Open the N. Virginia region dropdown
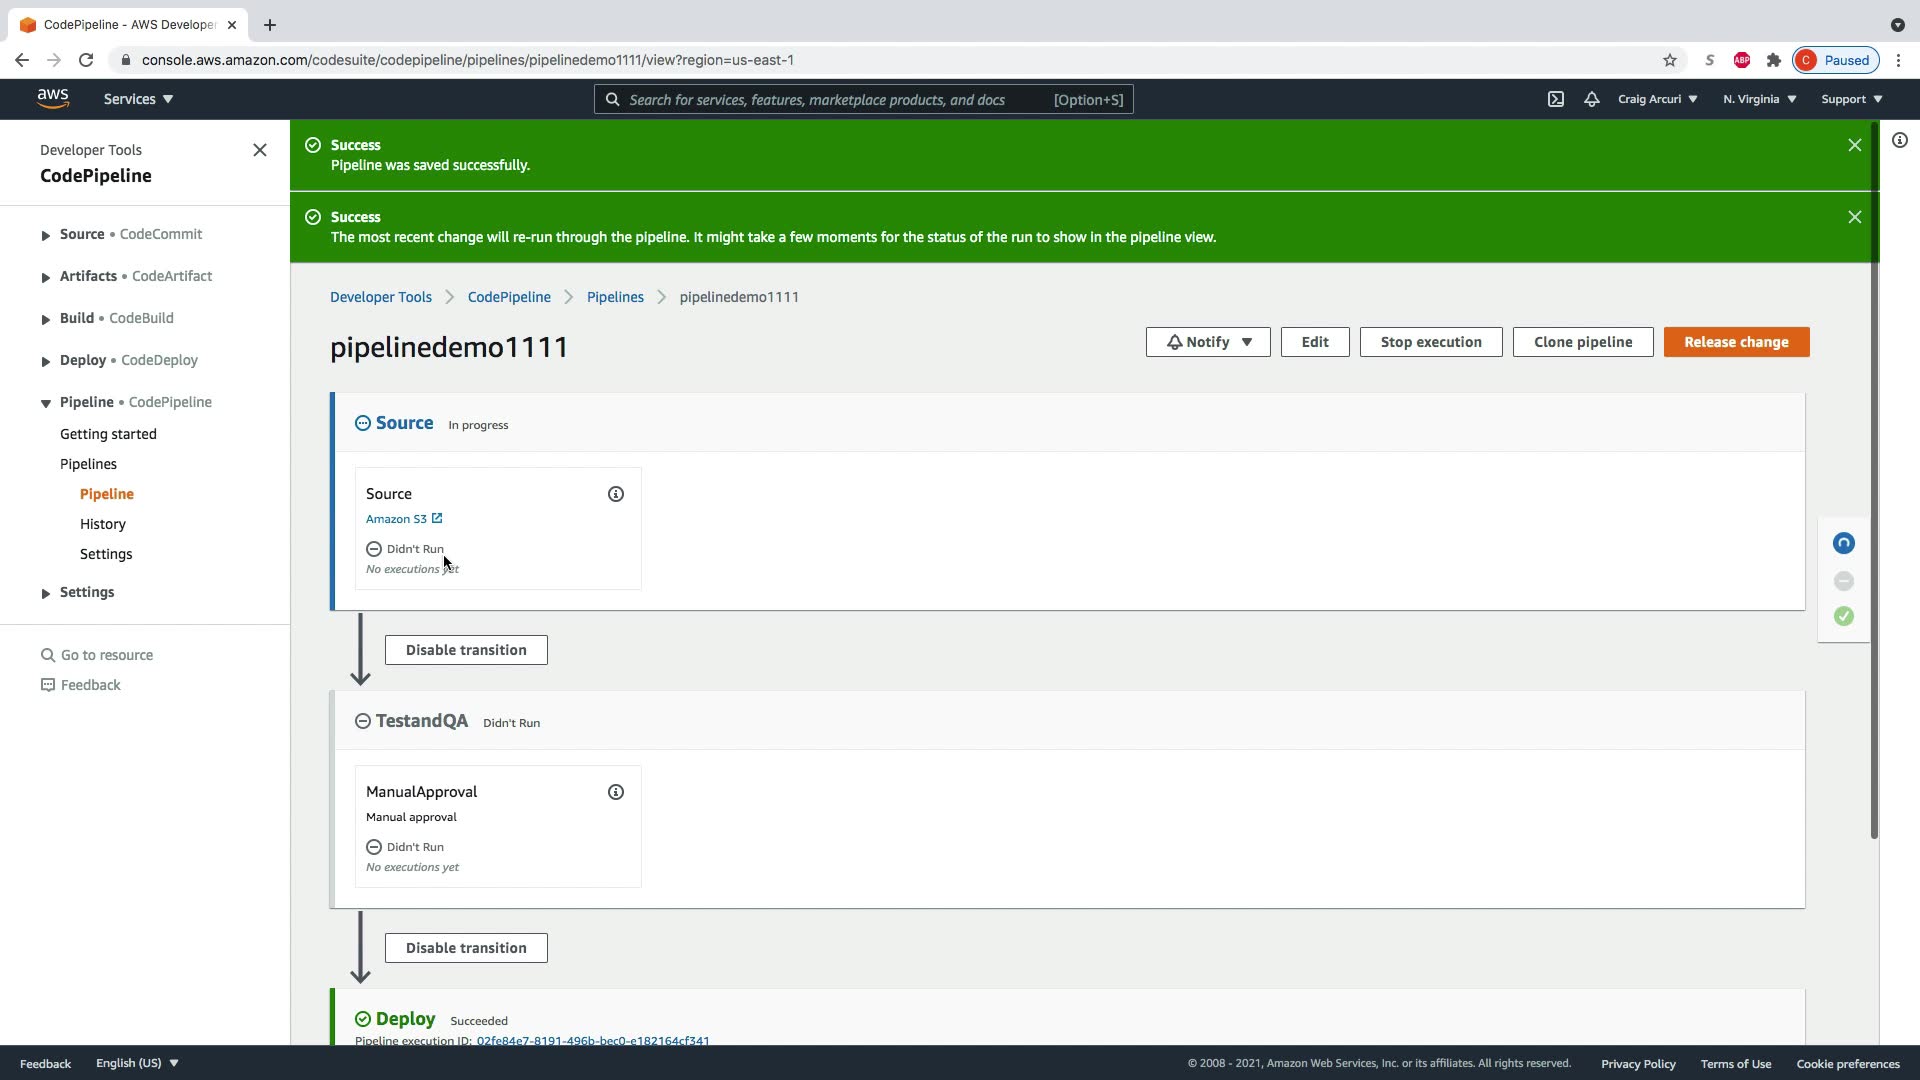The image size is (1920, 1080). click(x=1759, y=99)
